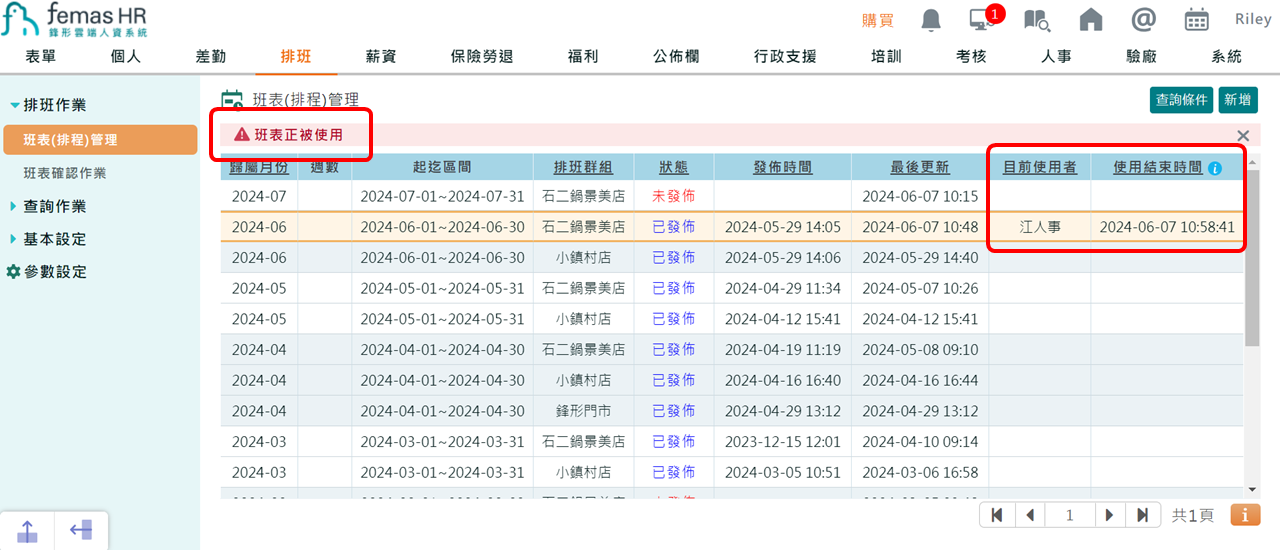Click the 新增 button

pyautogui.click(x=1237, y=100)
